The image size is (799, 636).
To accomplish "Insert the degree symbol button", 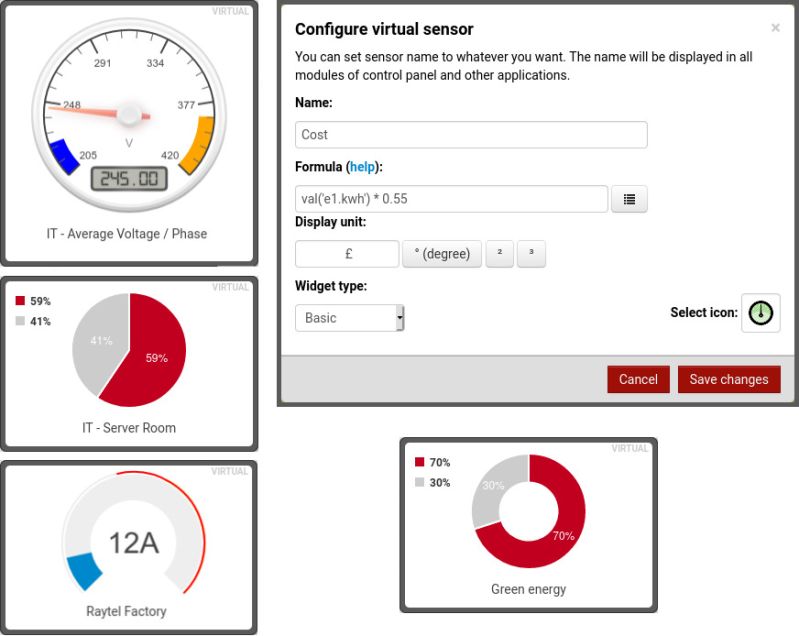I will [x=442, y=254].
